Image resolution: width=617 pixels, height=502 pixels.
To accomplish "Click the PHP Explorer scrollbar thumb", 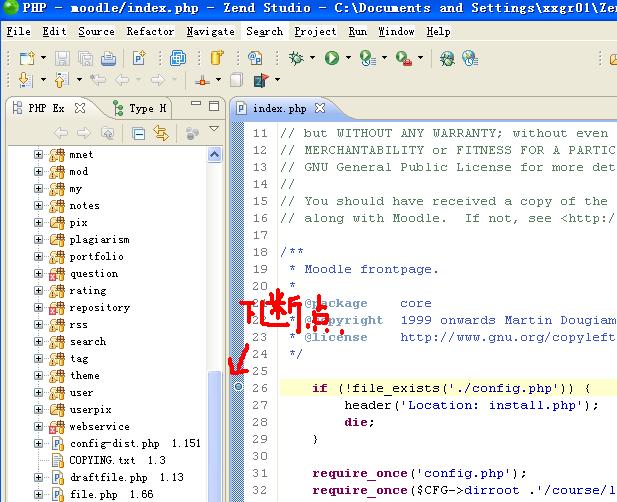I will (214, 436).
